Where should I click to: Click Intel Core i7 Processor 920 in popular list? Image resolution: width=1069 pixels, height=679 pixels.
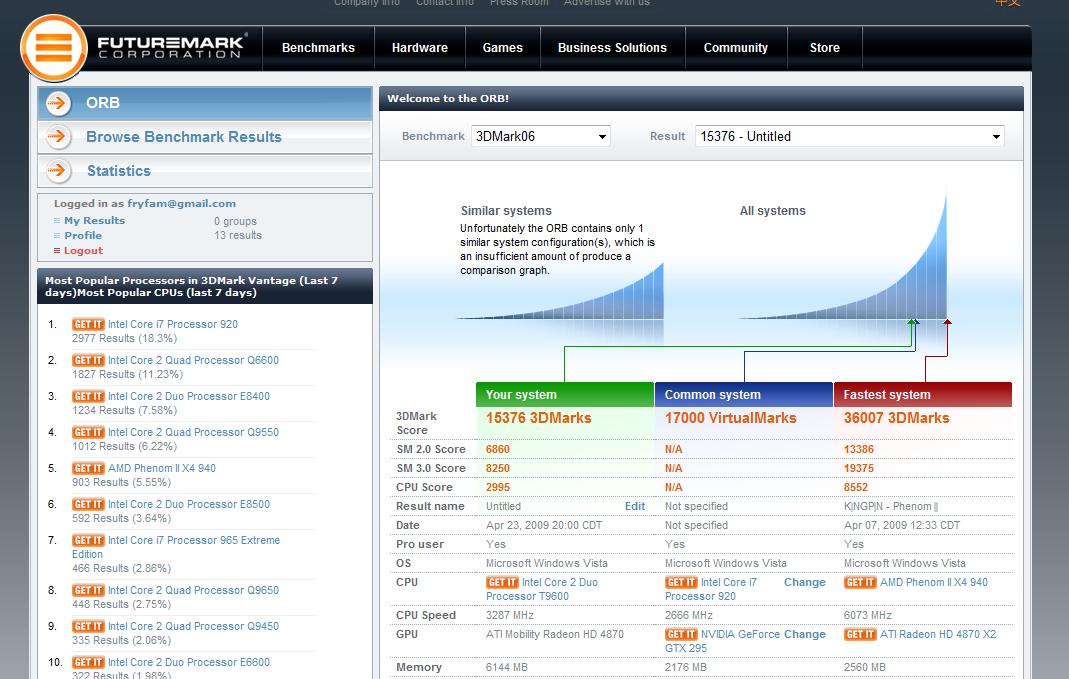[x=172, y=325]
